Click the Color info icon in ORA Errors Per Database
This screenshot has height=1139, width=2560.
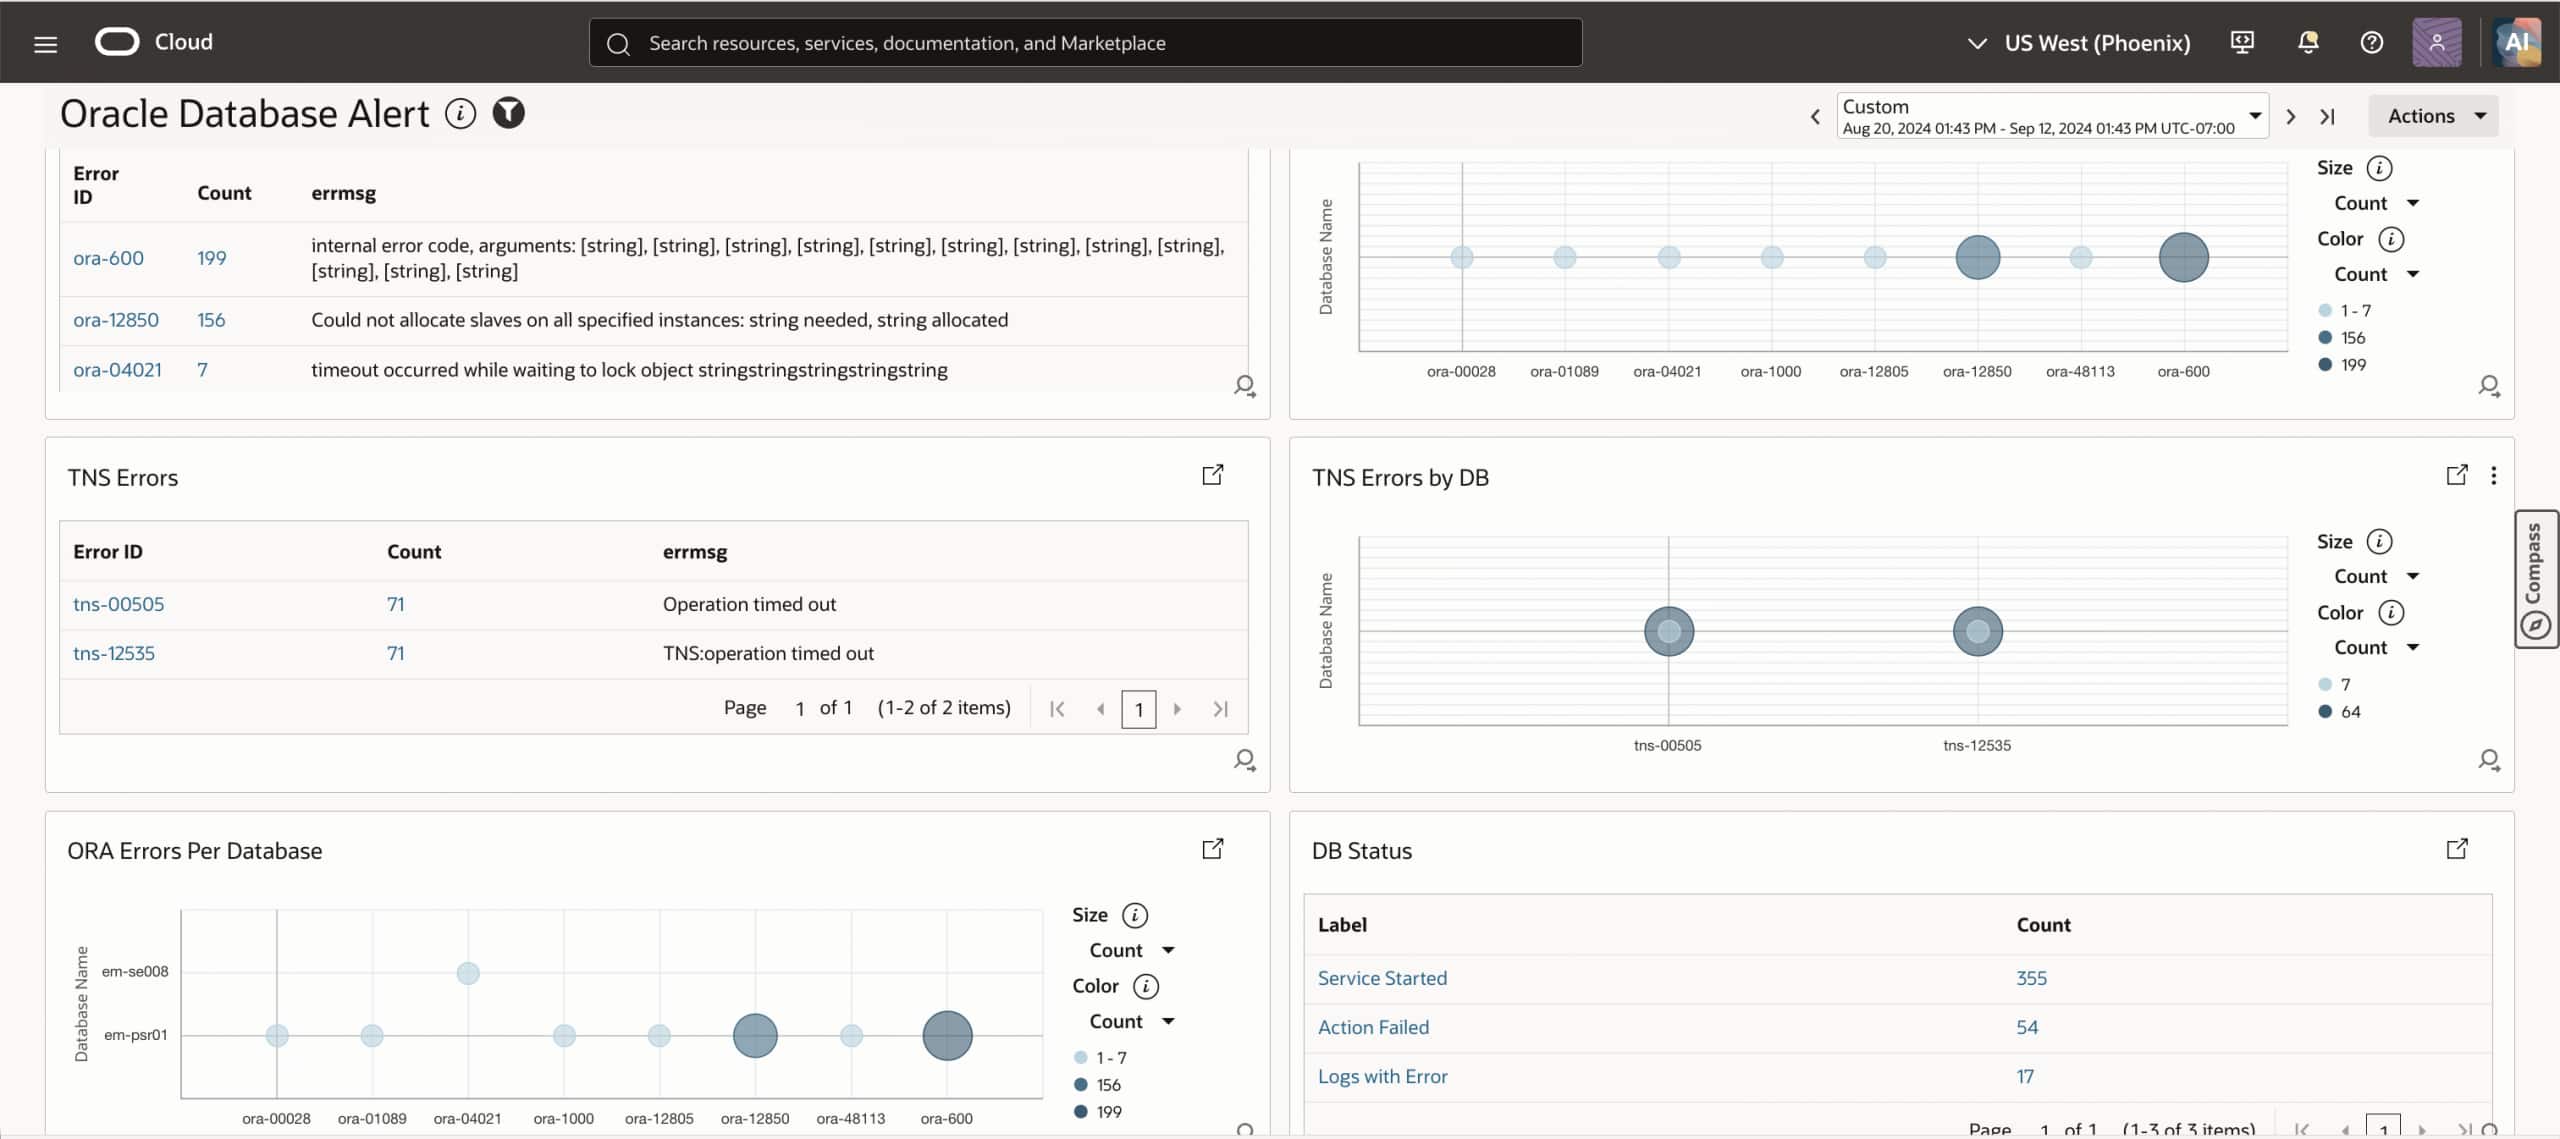1145,986
